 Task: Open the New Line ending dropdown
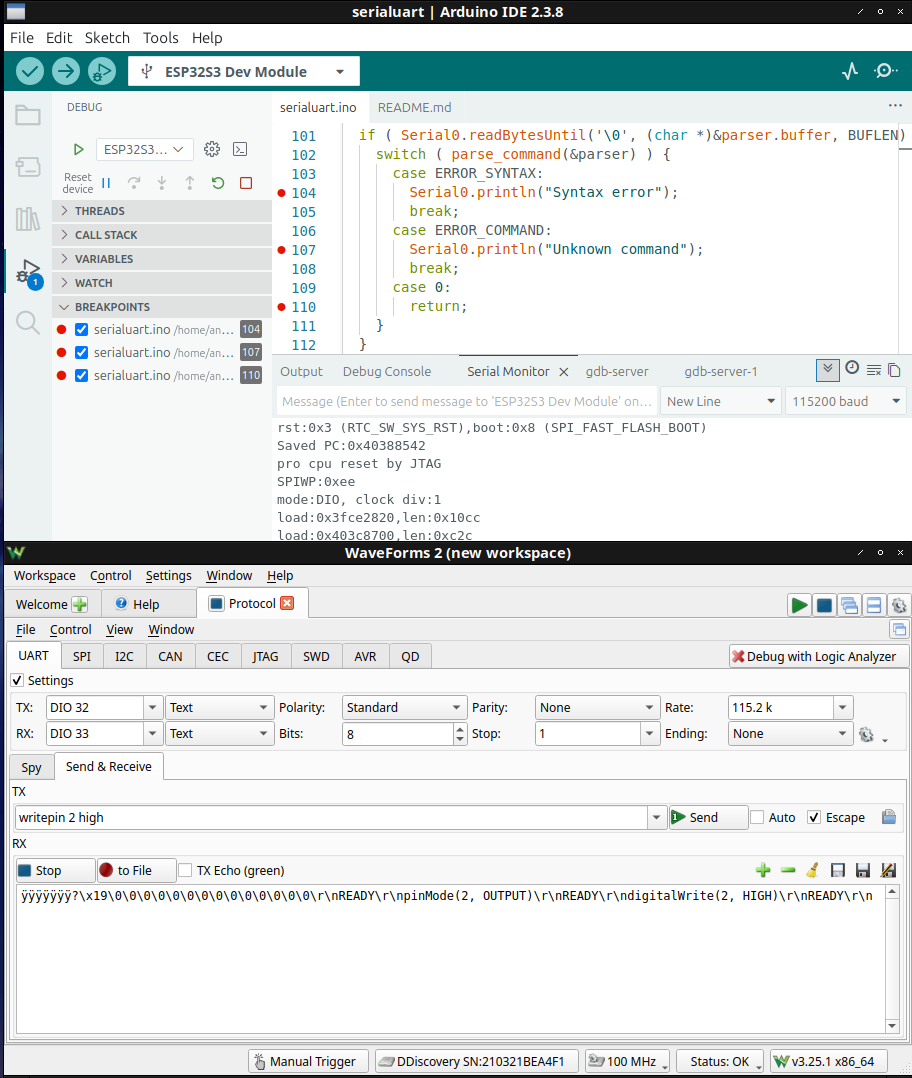click(720, 402)
